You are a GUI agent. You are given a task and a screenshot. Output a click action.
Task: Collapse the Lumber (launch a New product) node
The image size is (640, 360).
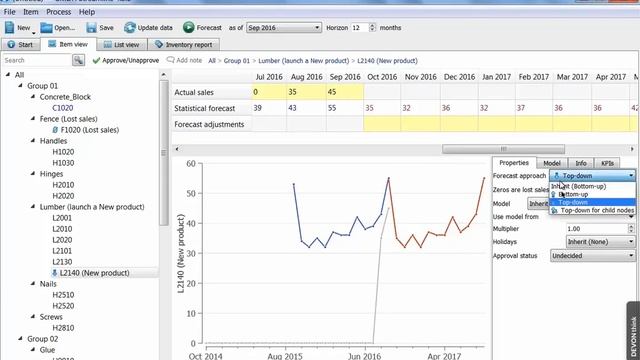point(33,207)
